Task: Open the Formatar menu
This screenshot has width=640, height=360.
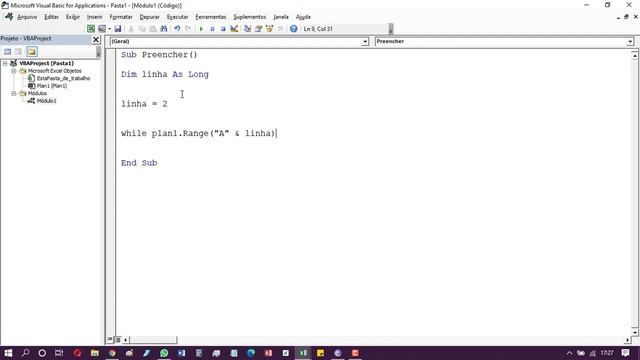Action: [121, 17]
